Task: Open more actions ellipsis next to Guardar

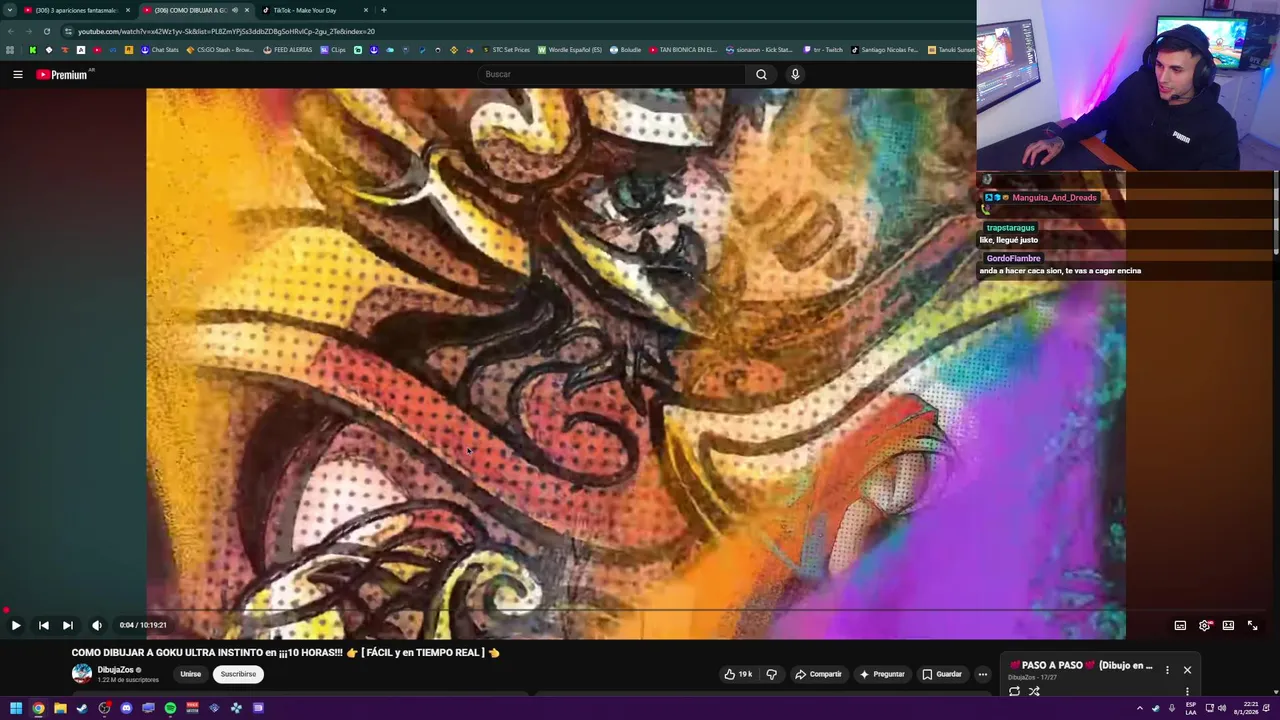Action: [x=983, y=674]
